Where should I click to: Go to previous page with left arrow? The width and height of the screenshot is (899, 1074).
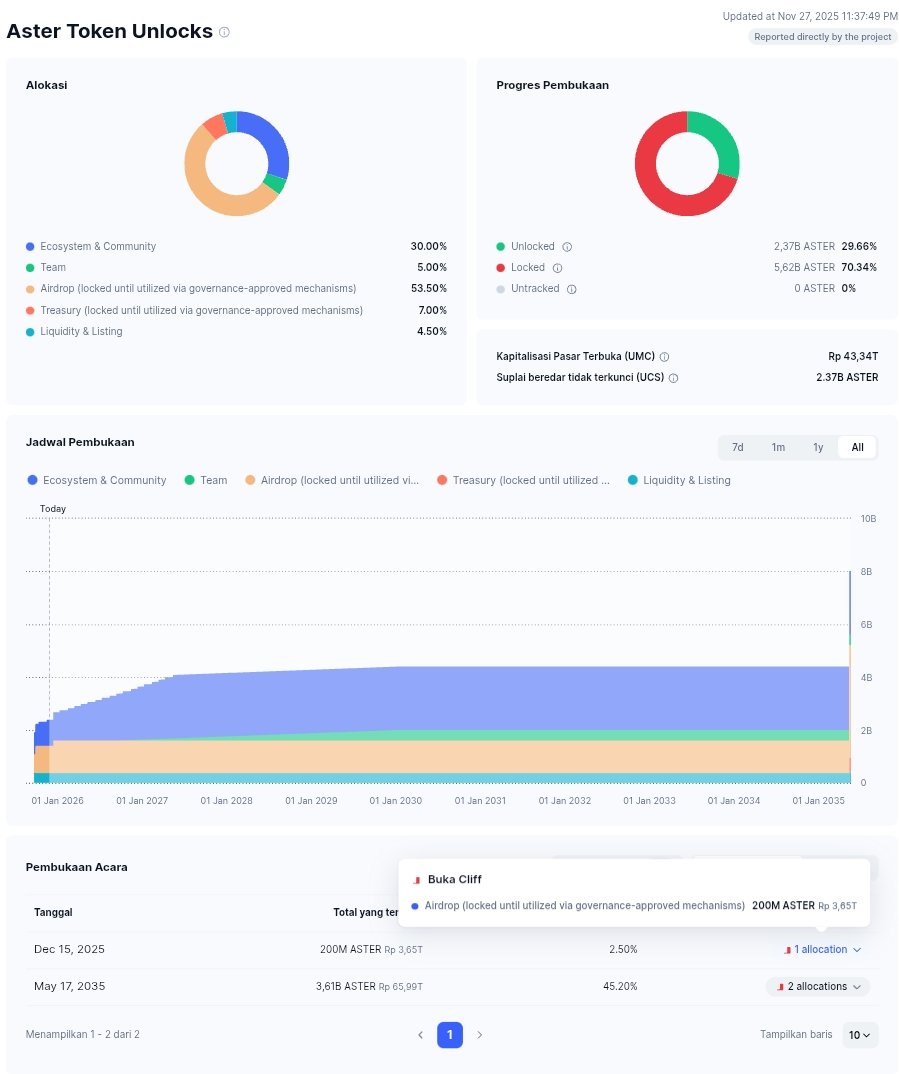coord(420,1035)
